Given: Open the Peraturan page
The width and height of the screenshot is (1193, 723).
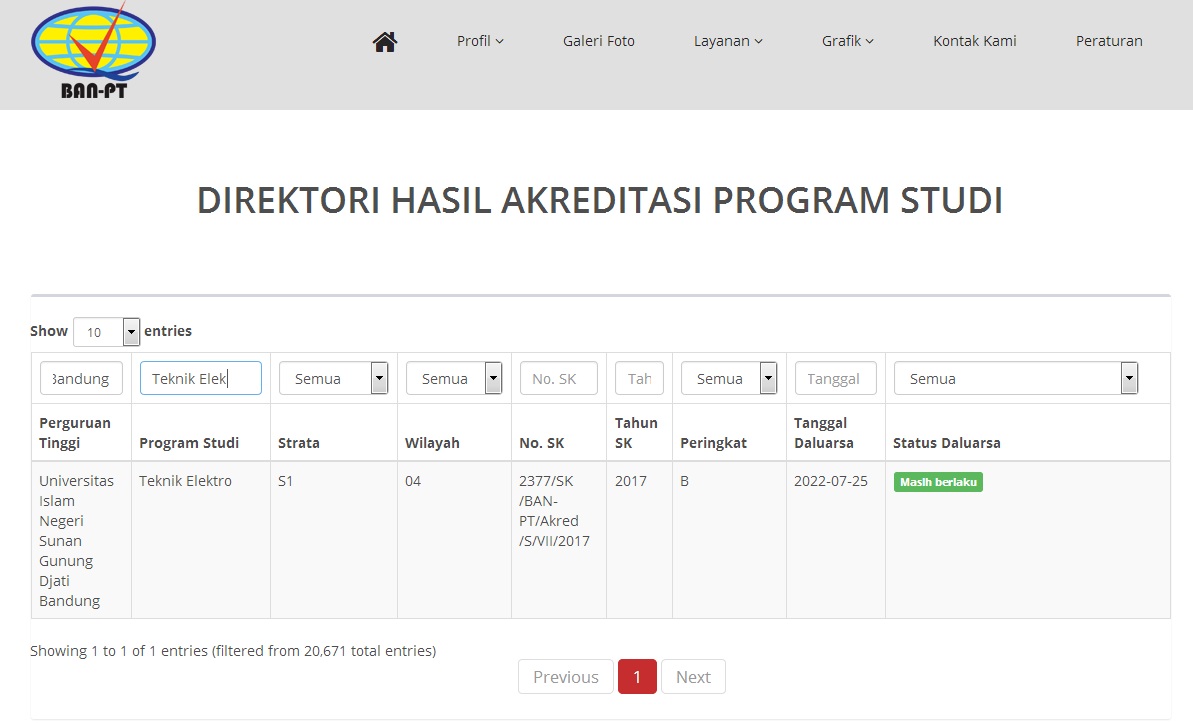Looking at the screenshot, I should [1109, 41].
